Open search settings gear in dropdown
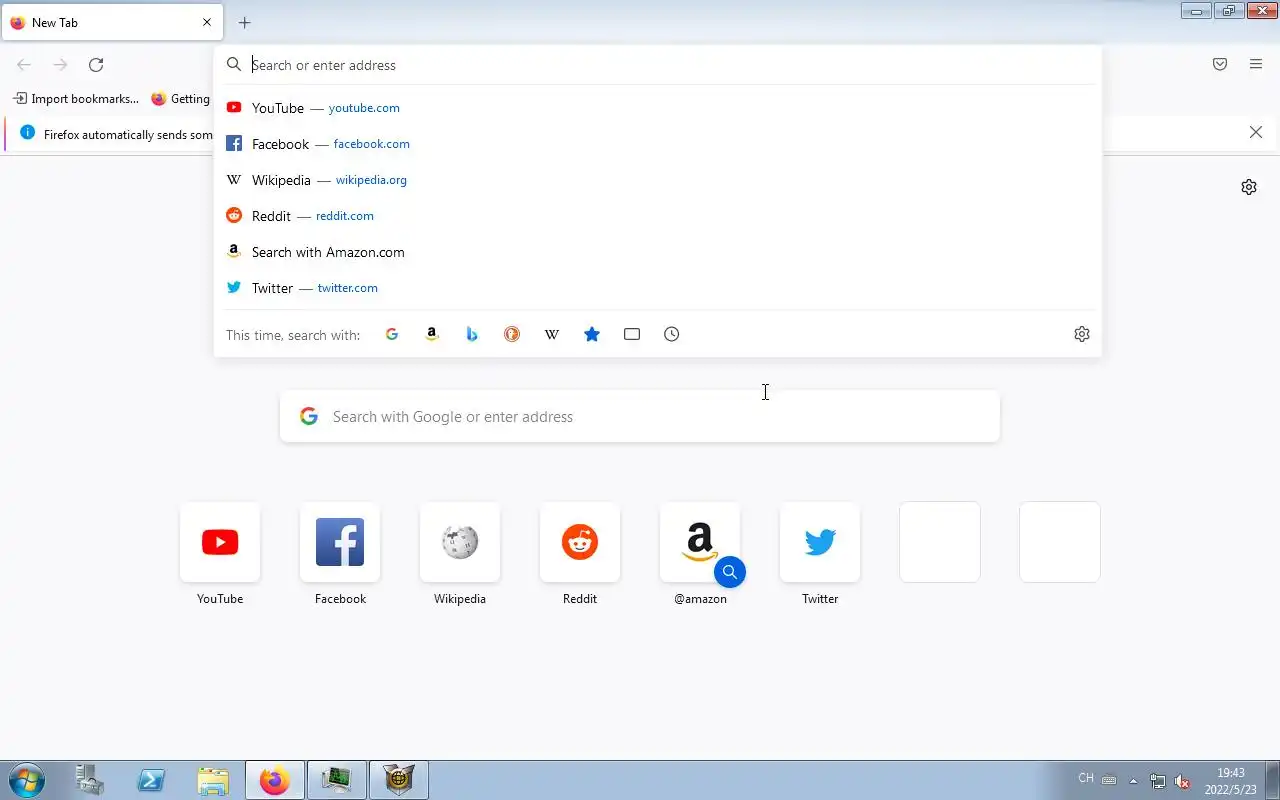 click(1082, 334)
